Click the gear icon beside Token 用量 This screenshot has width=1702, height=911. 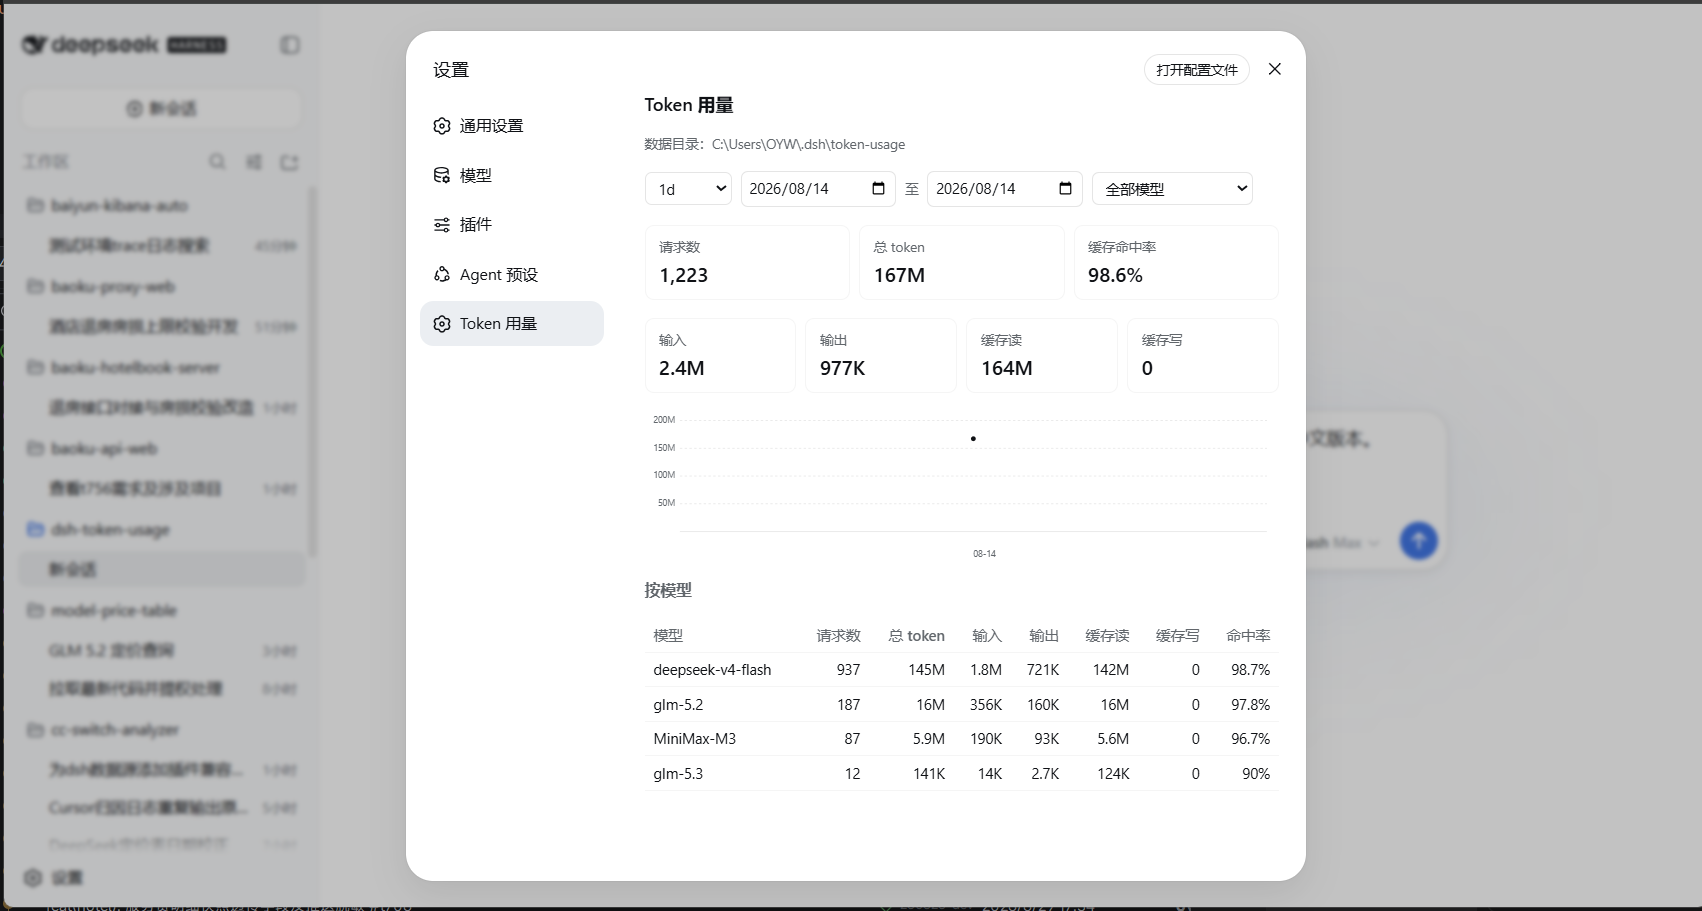442,324
